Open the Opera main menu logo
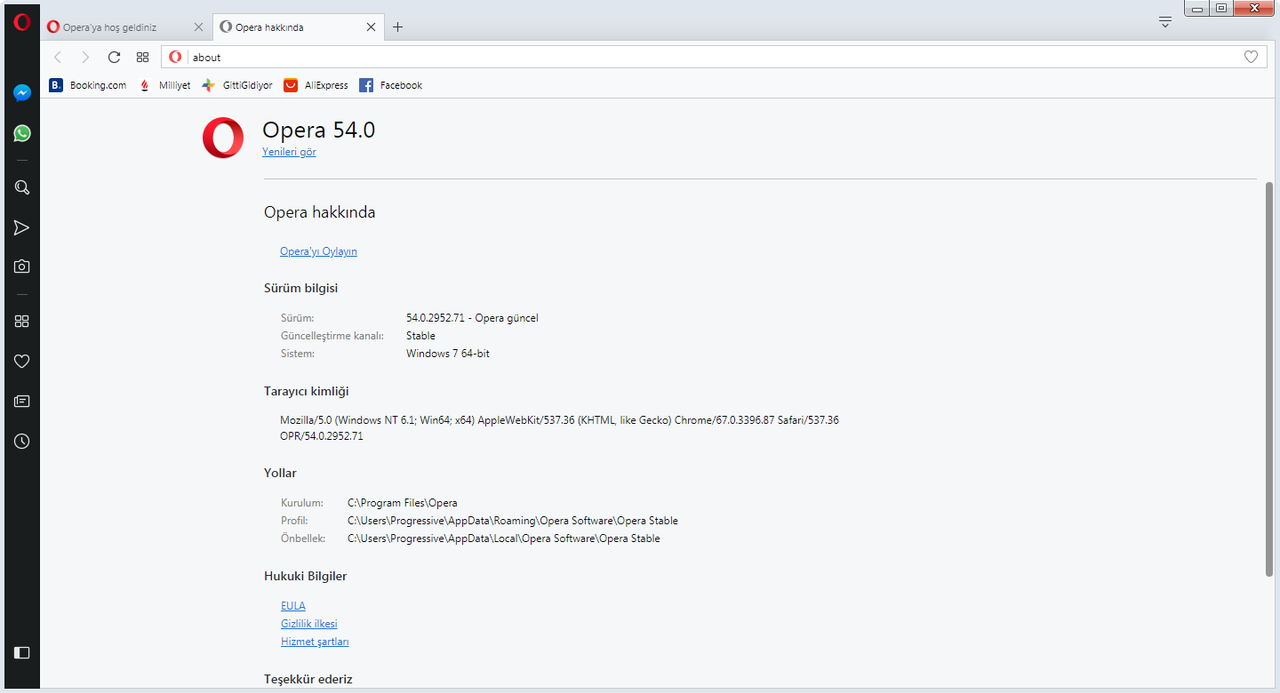Screen dimensions: 1280x693 (22, 23)
